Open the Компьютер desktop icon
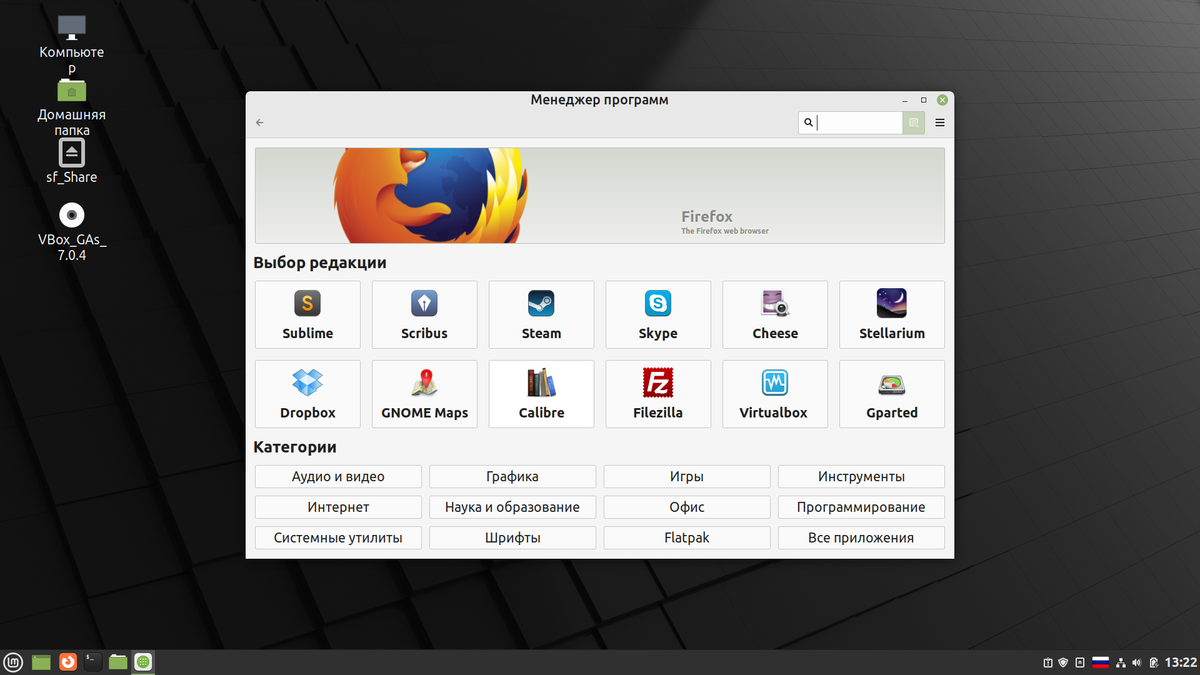Image resolution: width=1200 pixels, height=675 pixels. click(72, 44)
